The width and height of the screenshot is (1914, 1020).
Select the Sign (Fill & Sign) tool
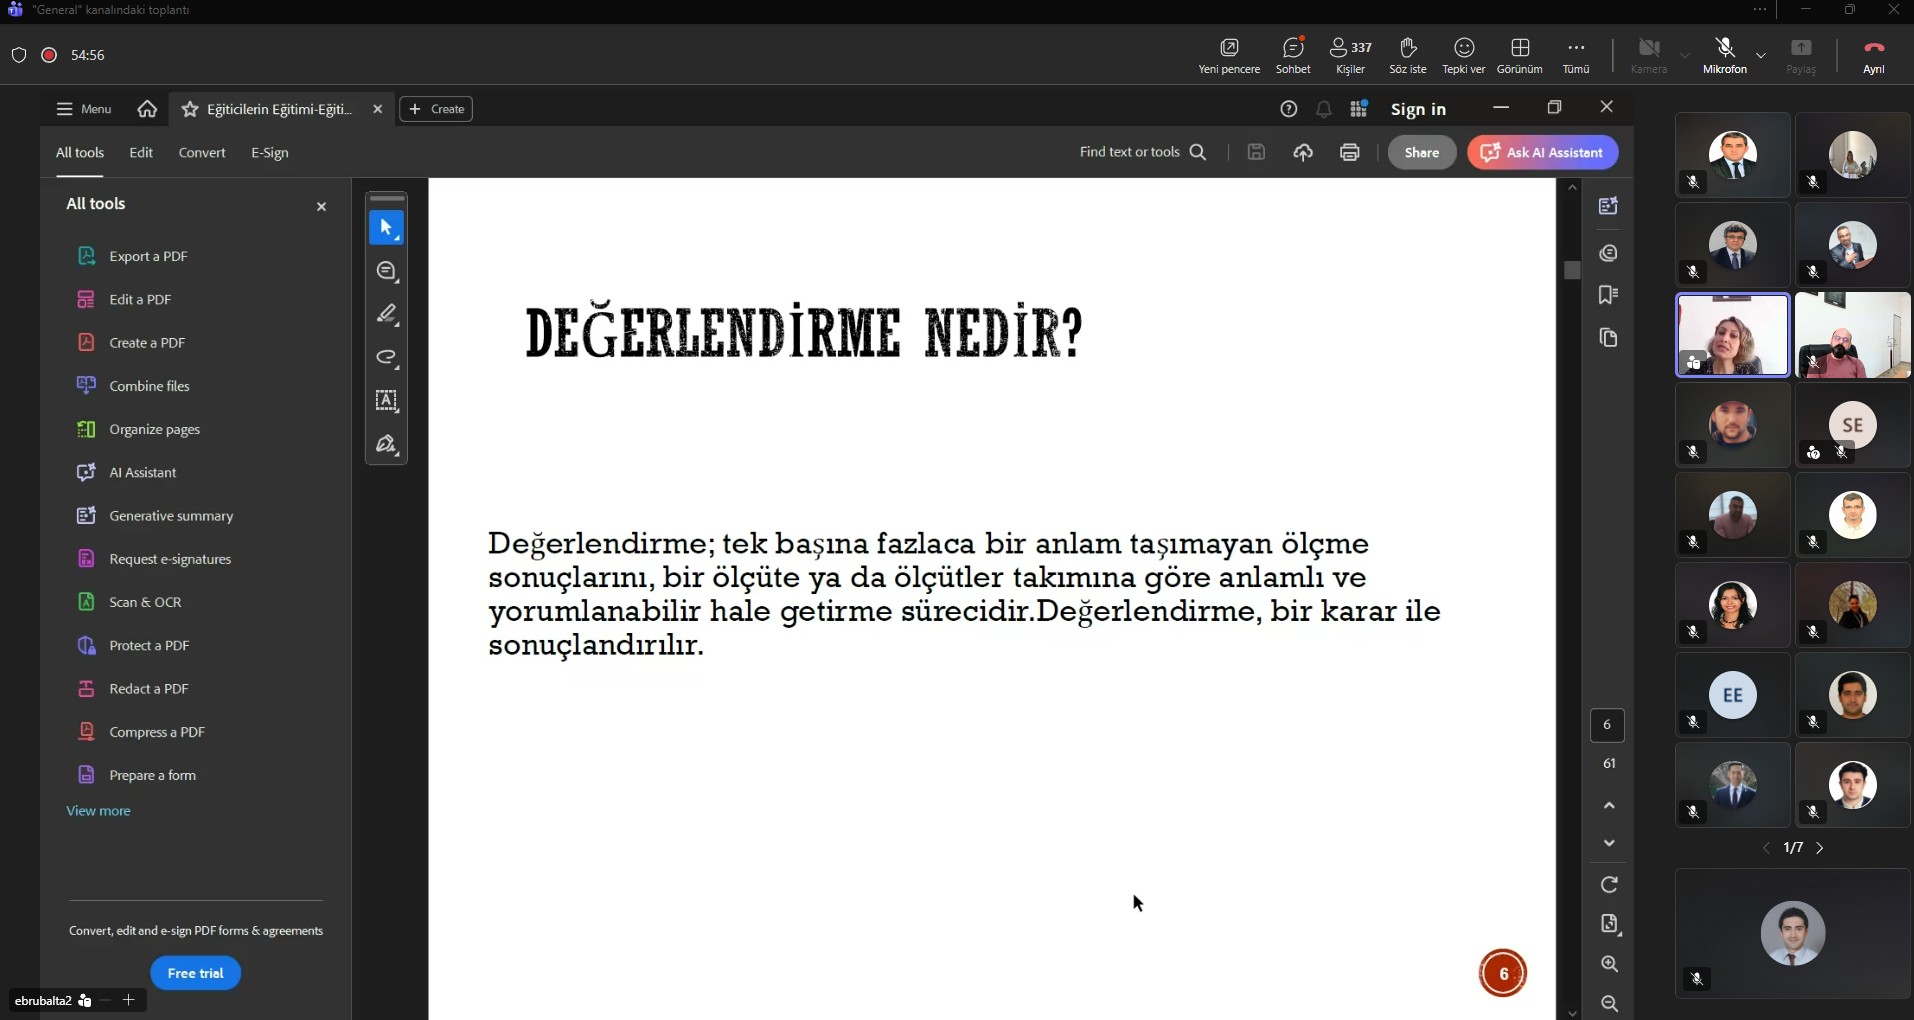click(x=387, y=445)
